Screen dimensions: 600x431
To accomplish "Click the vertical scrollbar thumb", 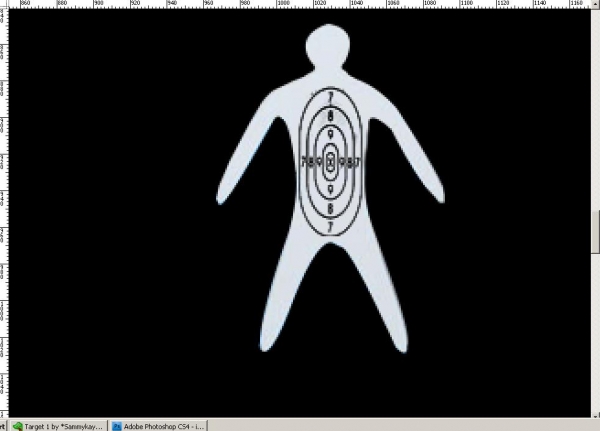I will coord(595,232).
